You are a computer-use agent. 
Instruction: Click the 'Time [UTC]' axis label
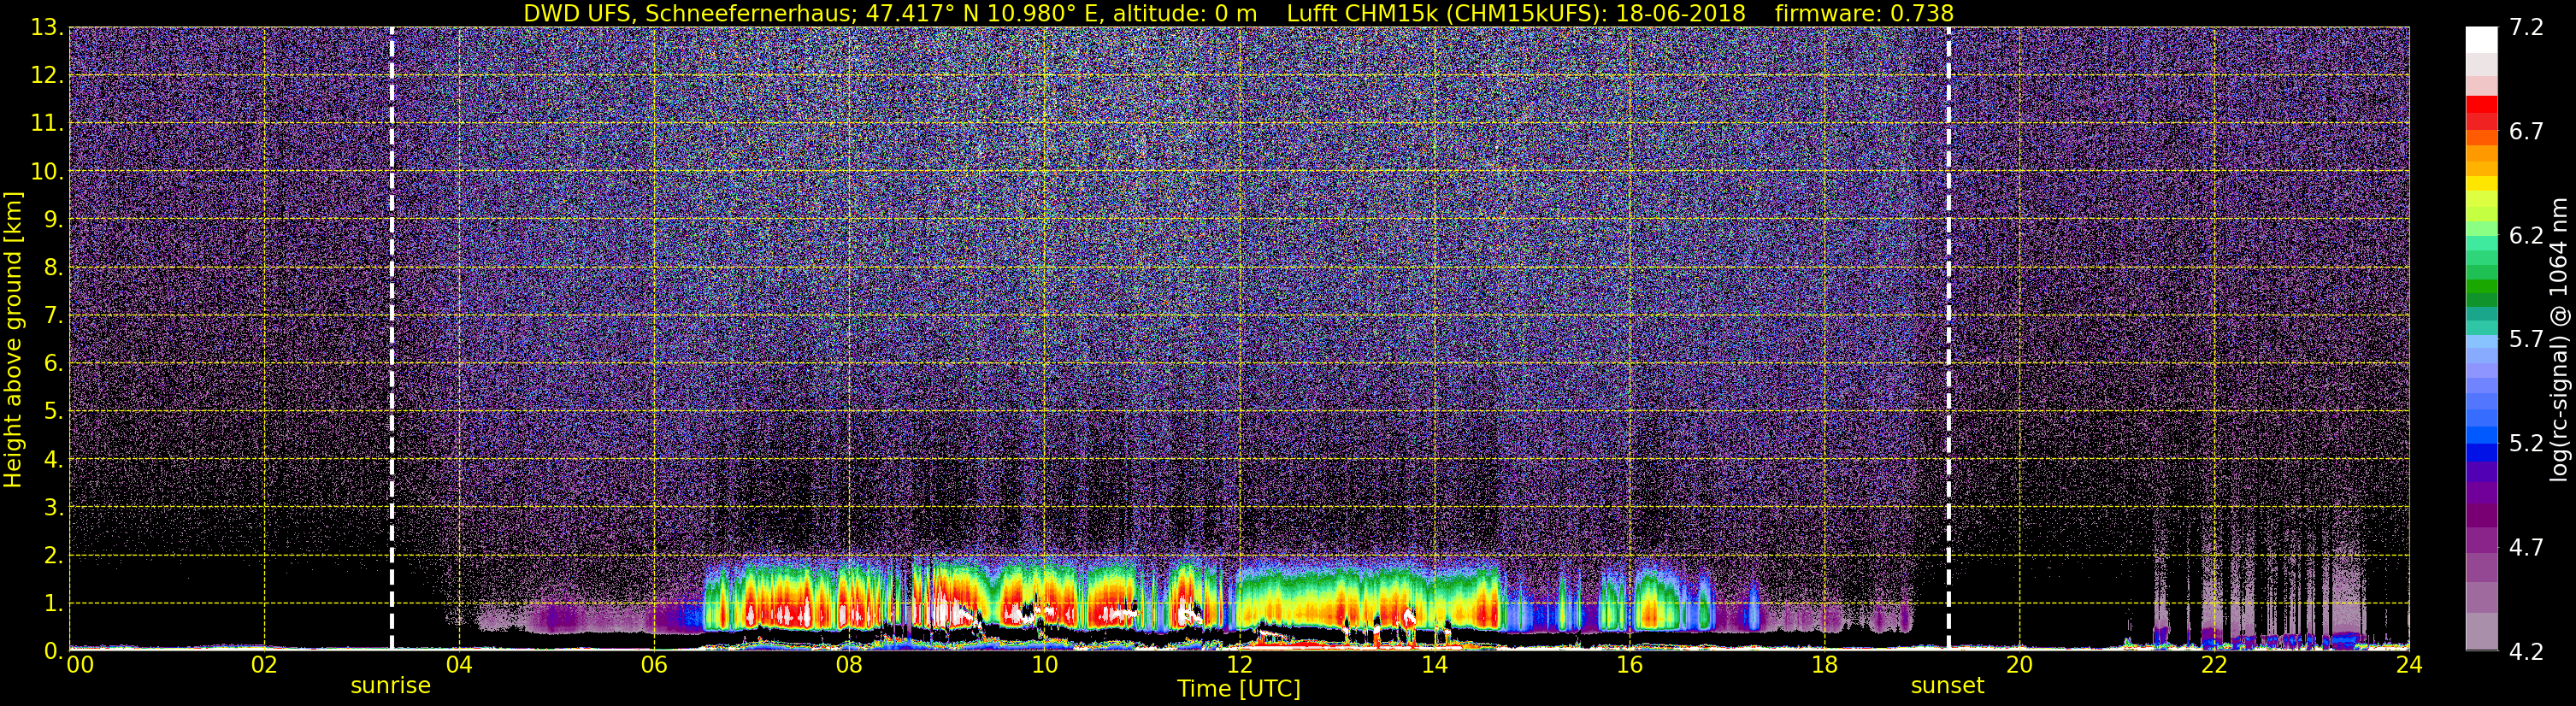pos(1239,689)
